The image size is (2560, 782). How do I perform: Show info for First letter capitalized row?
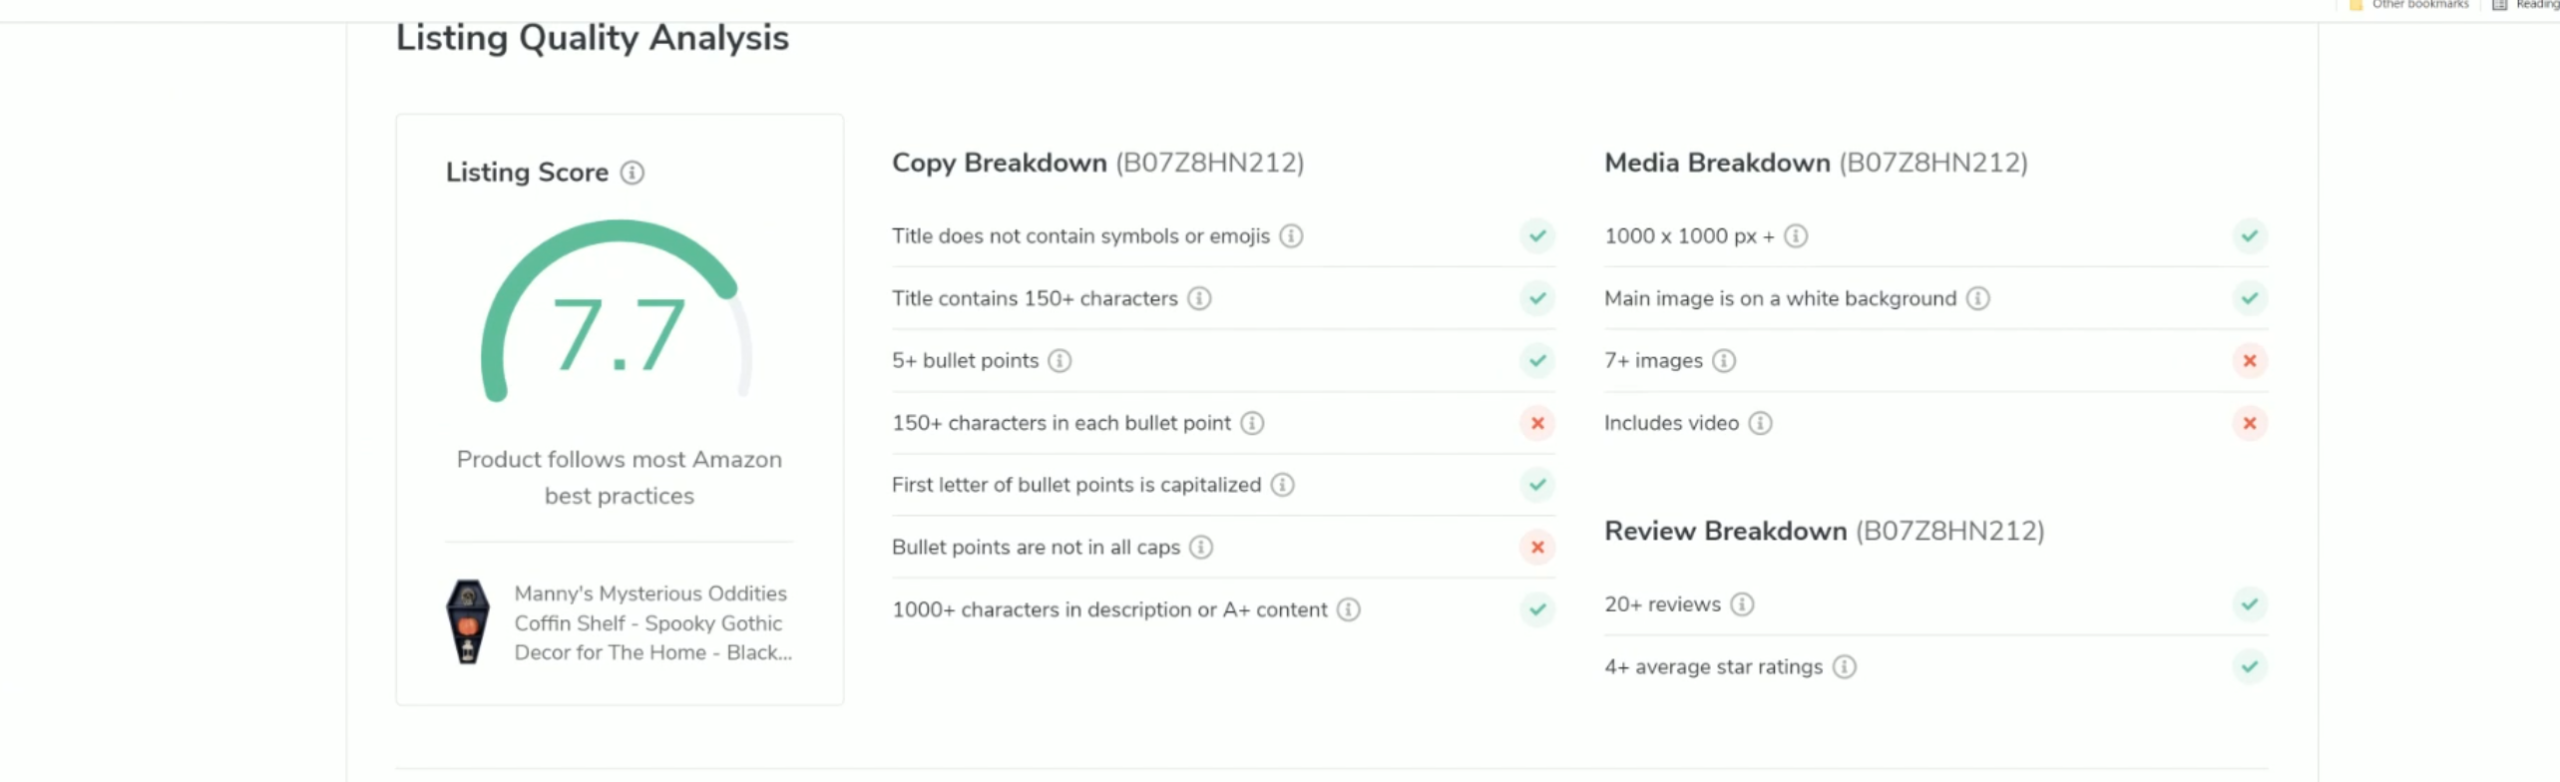(1282, 485)
